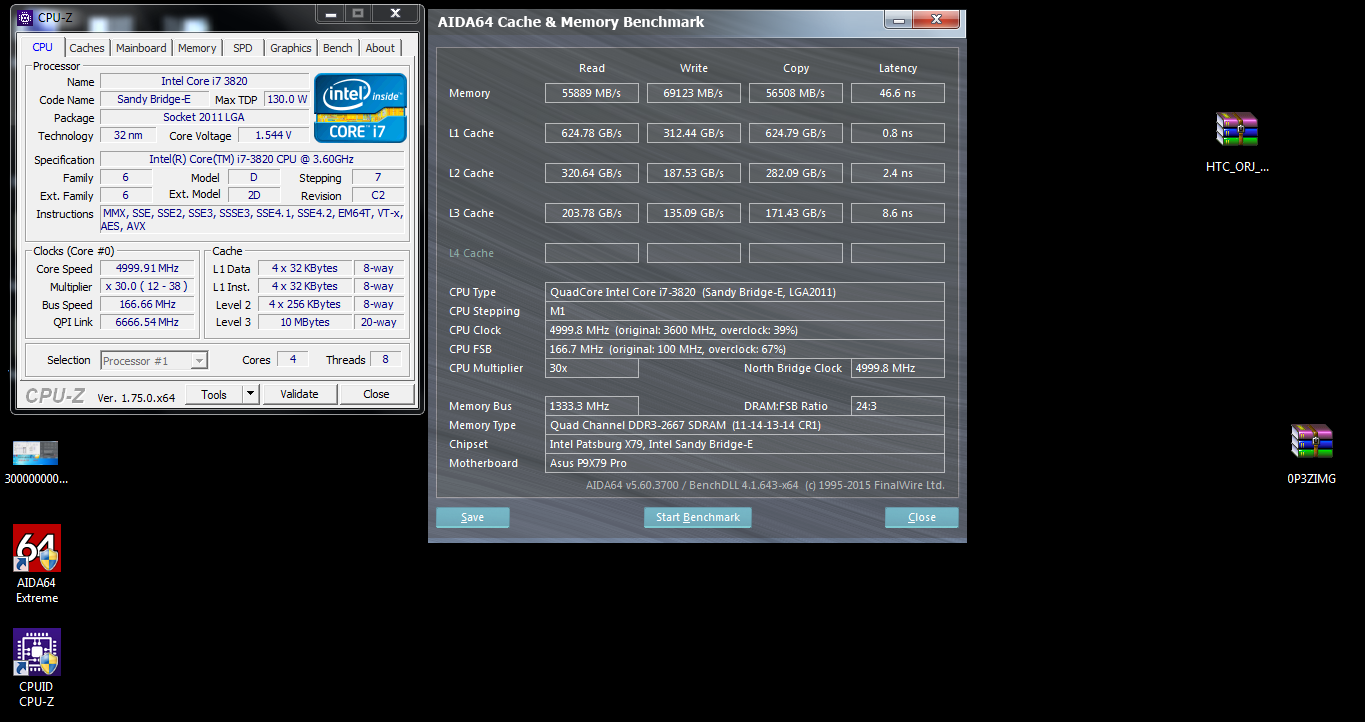Open 0P3ZIMG archive on desktop

1311,455
